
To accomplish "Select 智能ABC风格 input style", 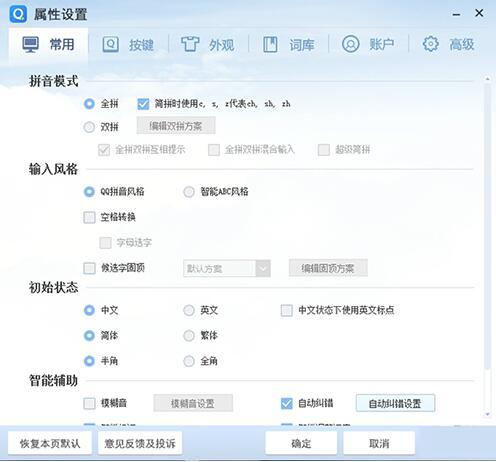I will [x=189, y=192].
